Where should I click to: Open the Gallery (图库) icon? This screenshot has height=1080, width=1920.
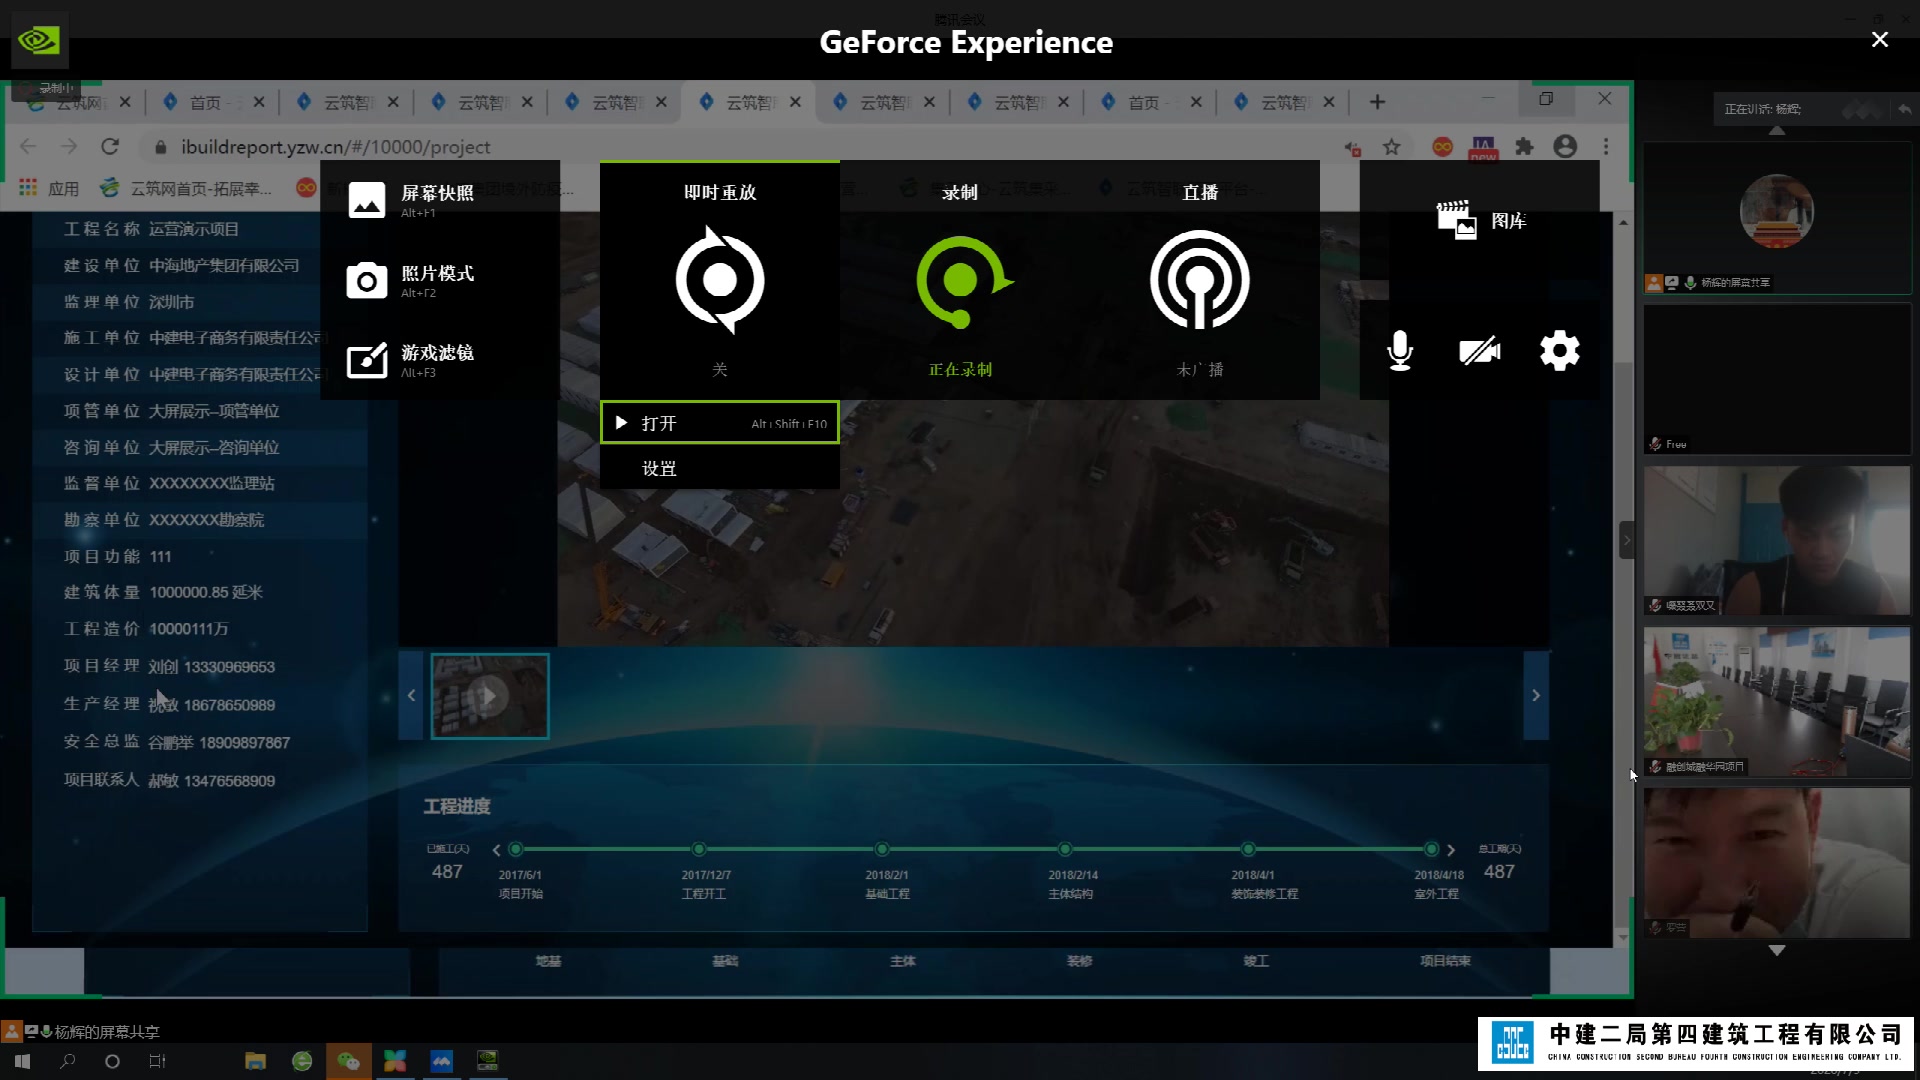1456,220
